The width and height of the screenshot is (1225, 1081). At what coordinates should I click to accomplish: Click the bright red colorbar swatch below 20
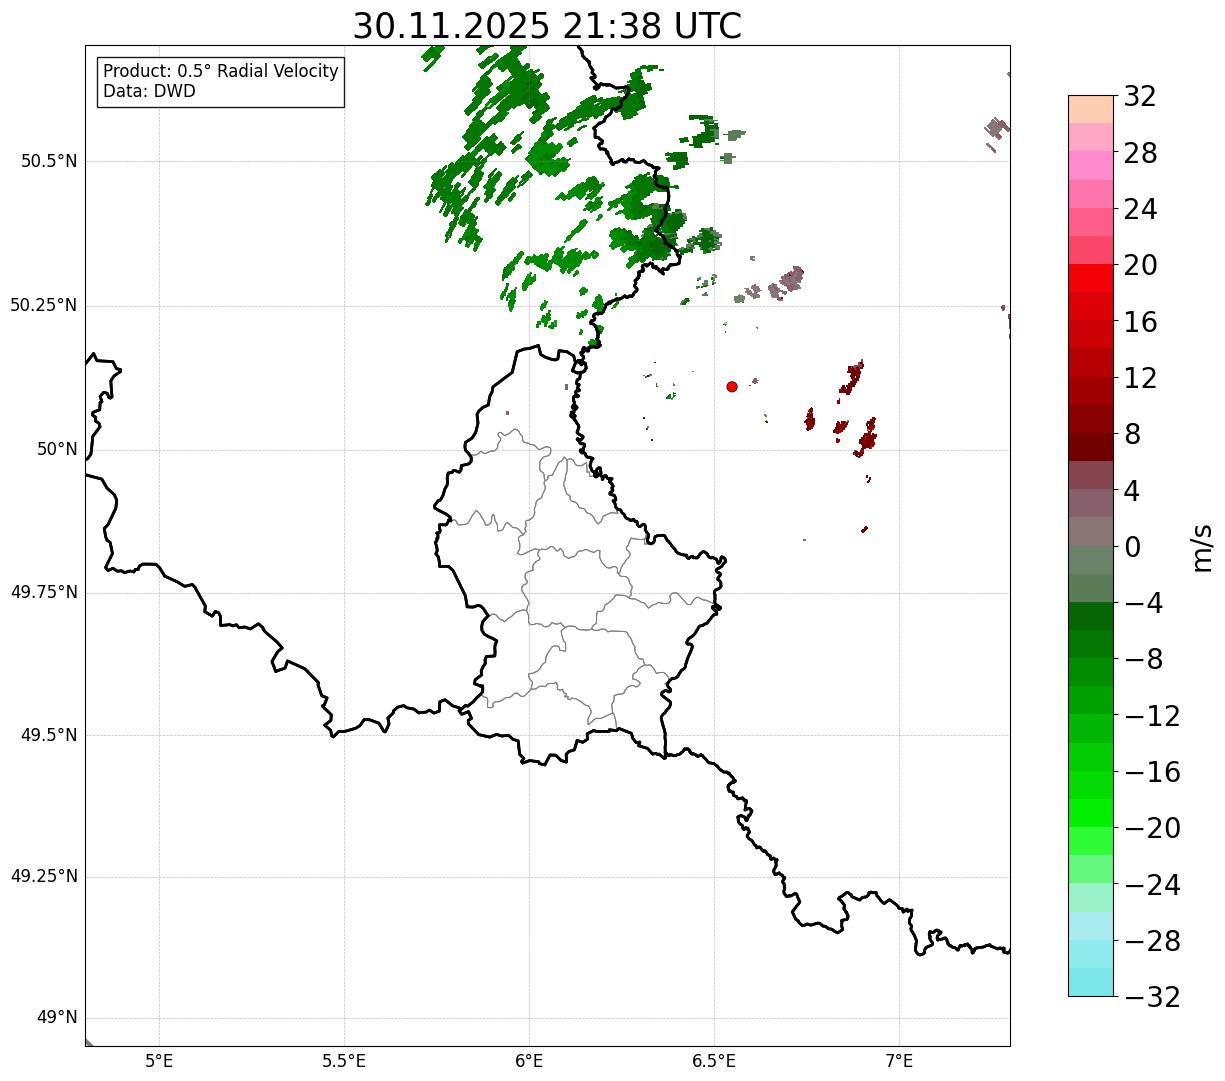pyautogui.click(x=1091, y=278)
